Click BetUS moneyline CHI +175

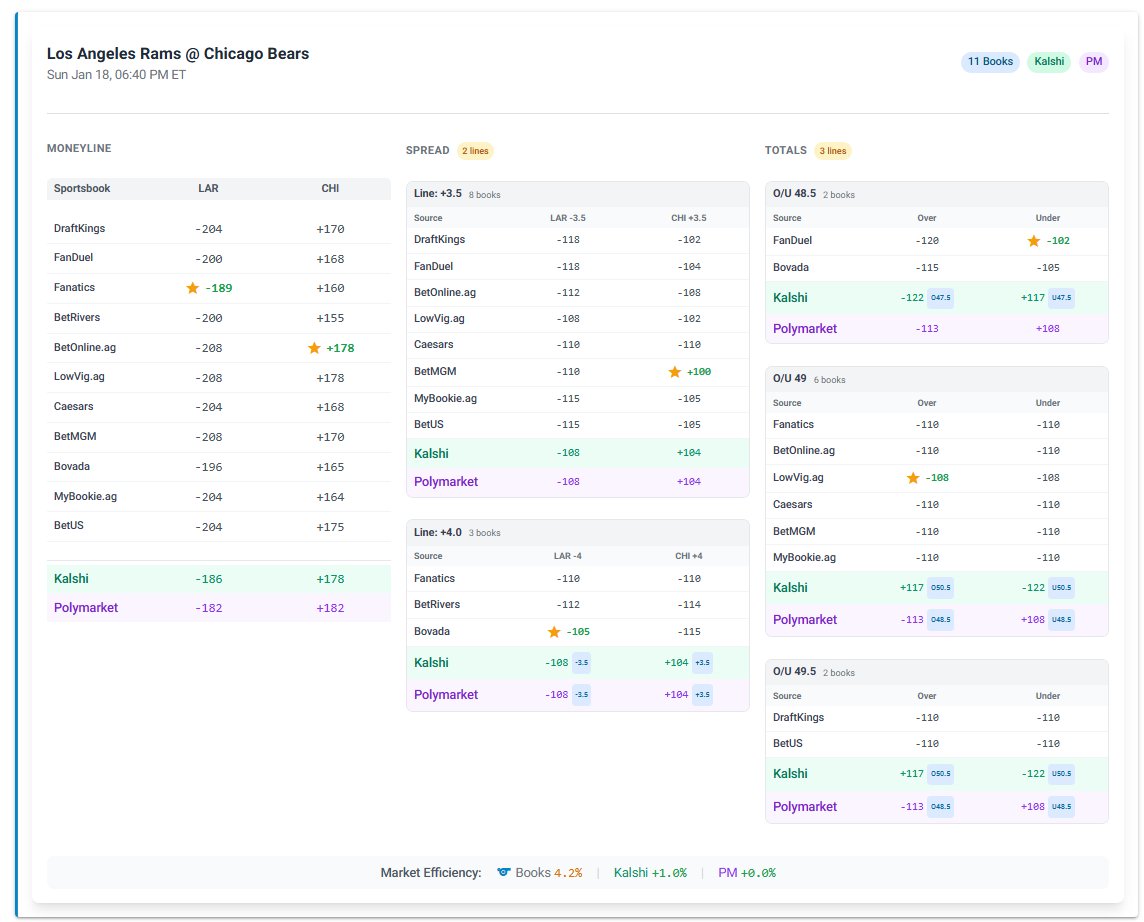click(x=331, y=527)
